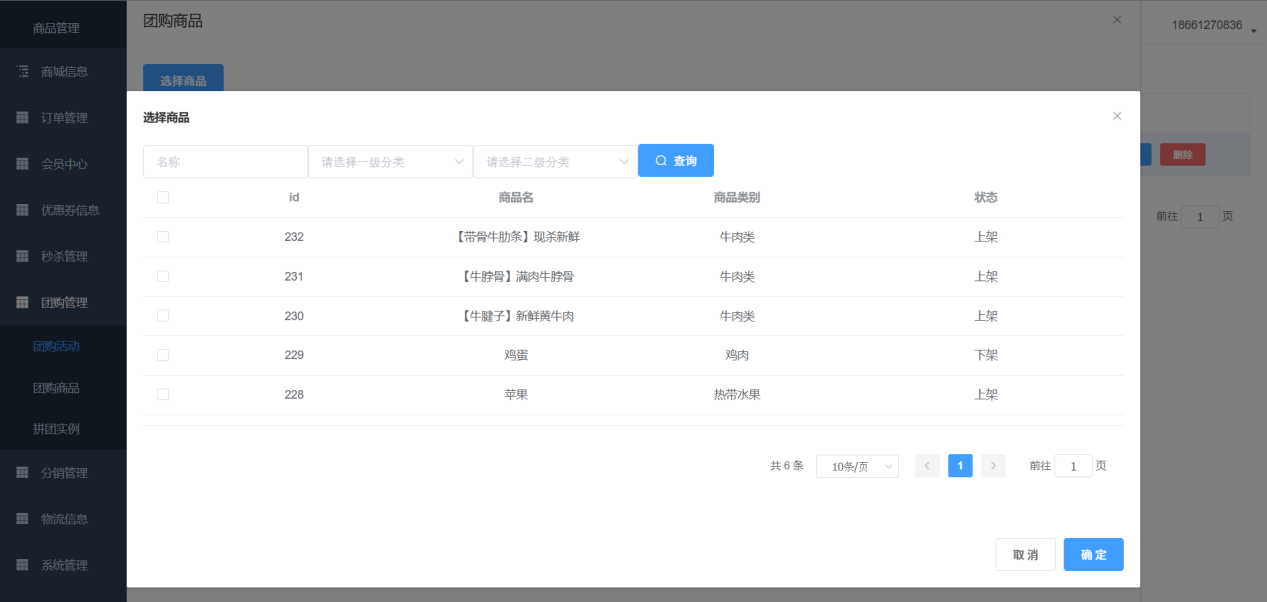Open 团购商品 in the sidebar submenu
The image size is (1267, 602).
56,388
